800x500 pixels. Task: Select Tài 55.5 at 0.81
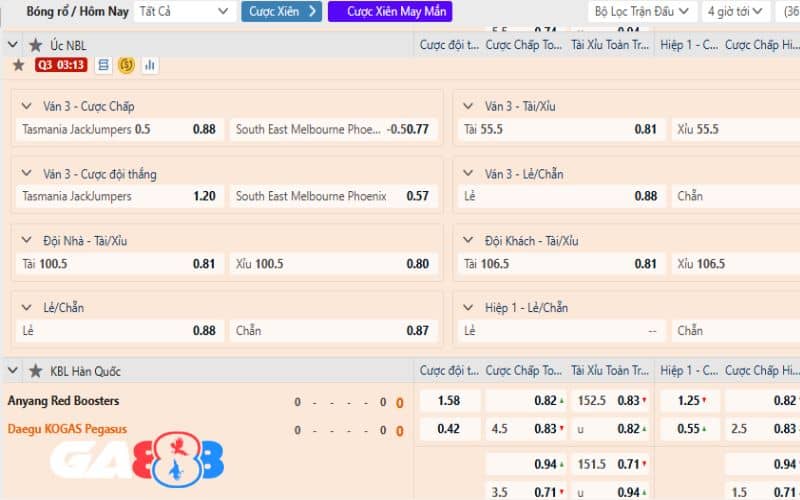(561, 130)
